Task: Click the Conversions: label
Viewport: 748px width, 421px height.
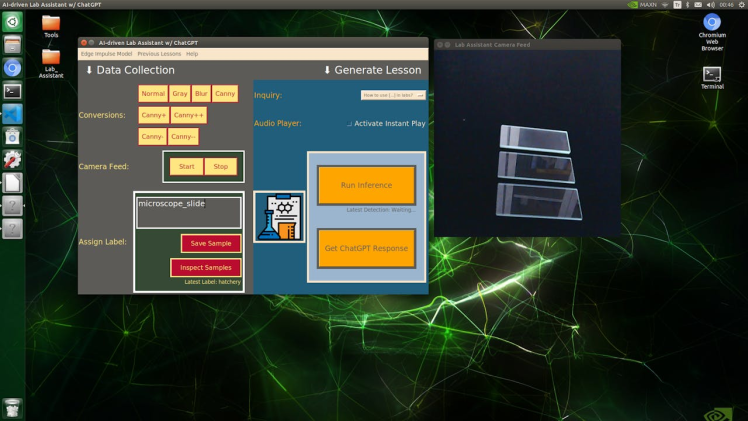Action: [x=102, y=115]
